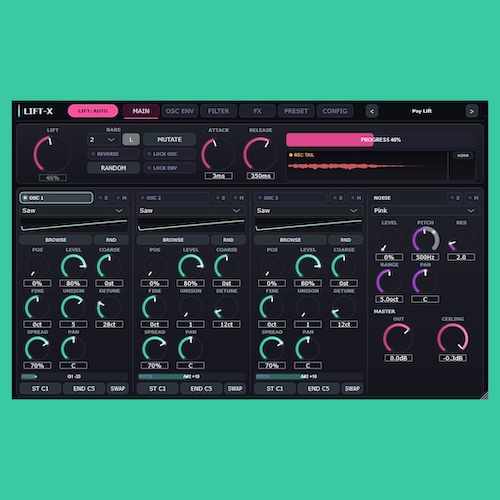Click the Psy Lift preset name

[422, 111]
